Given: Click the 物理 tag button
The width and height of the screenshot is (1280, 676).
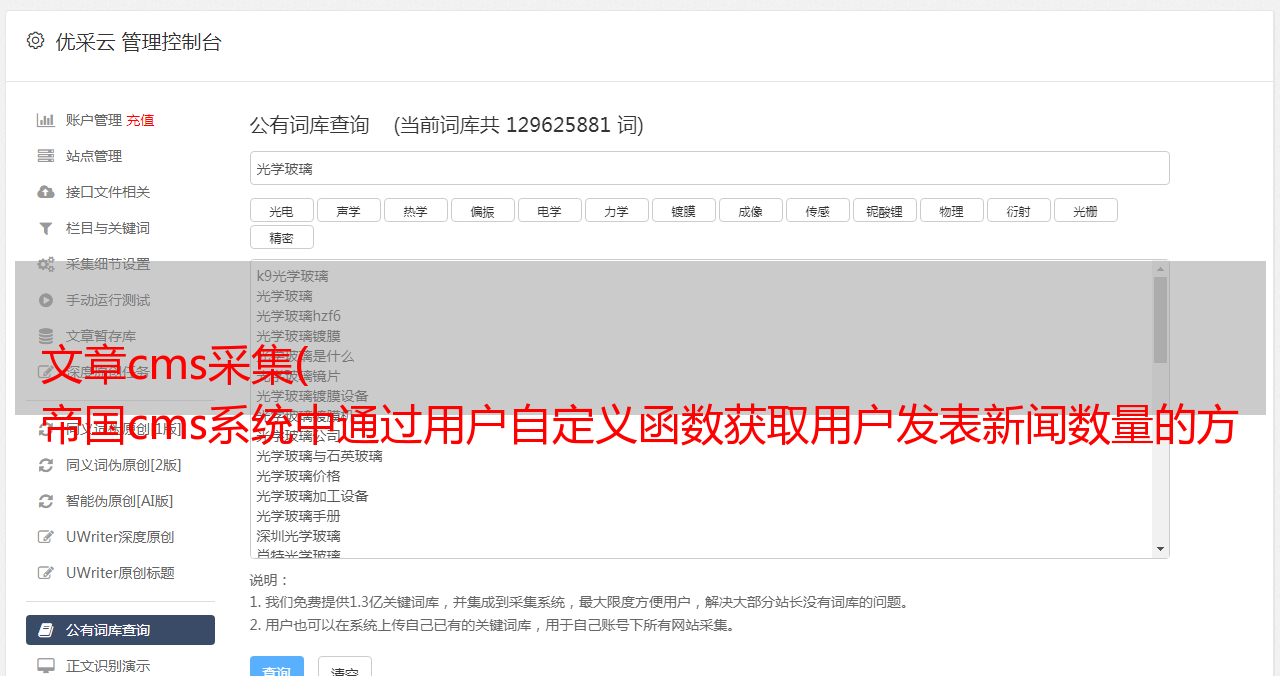Looking at the screenshot, I should click(952, 210).
